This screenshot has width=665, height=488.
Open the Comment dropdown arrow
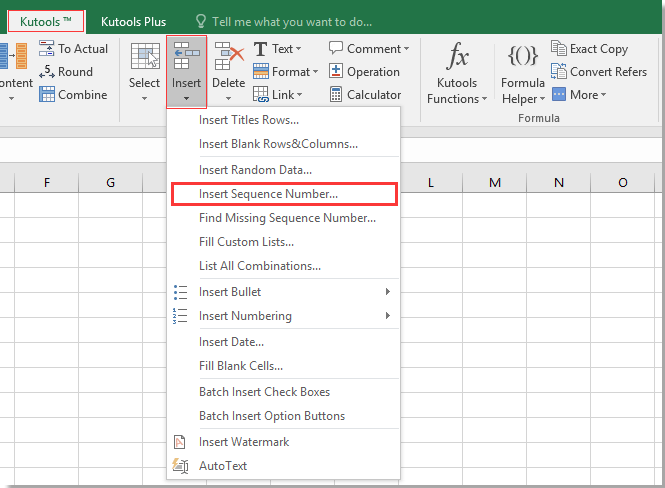[x=406, y=49]
